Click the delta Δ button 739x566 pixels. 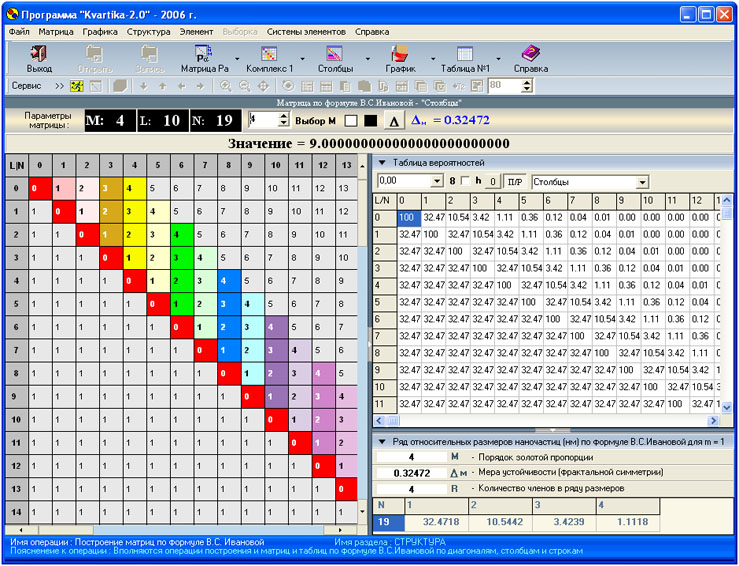[394, 121]
